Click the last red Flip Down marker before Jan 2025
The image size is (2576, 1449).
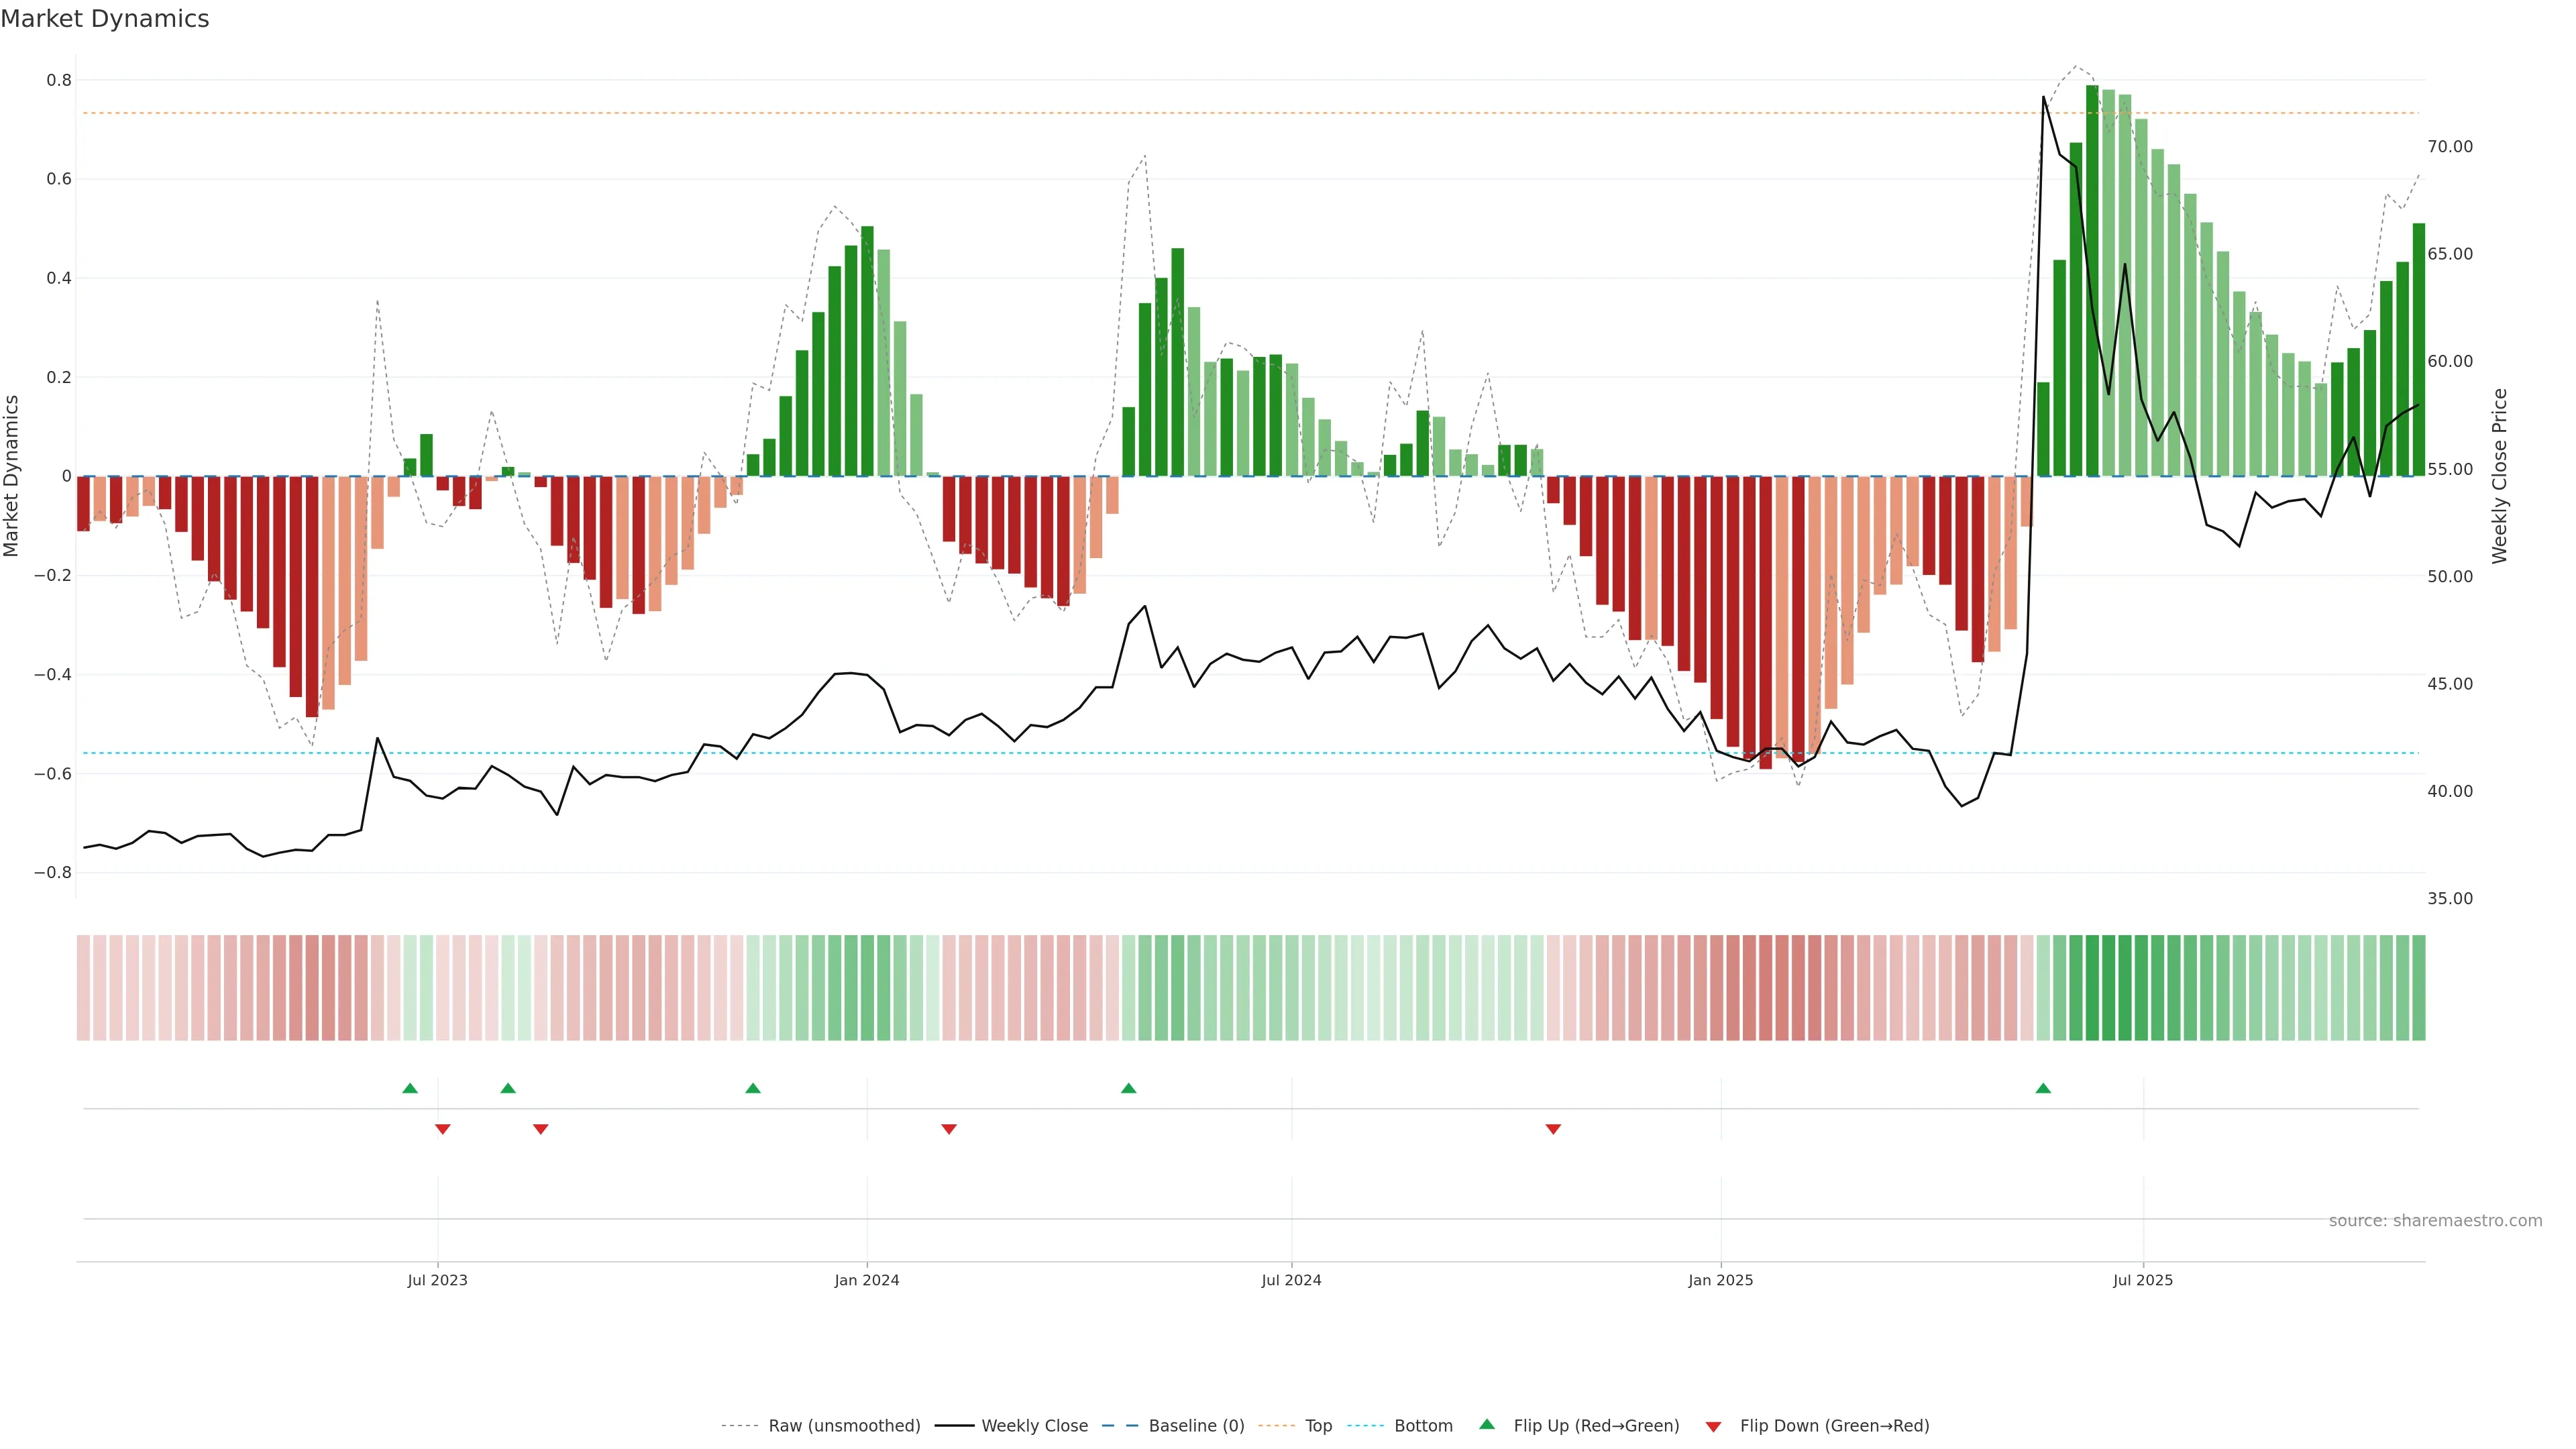click(1553, 1129)
